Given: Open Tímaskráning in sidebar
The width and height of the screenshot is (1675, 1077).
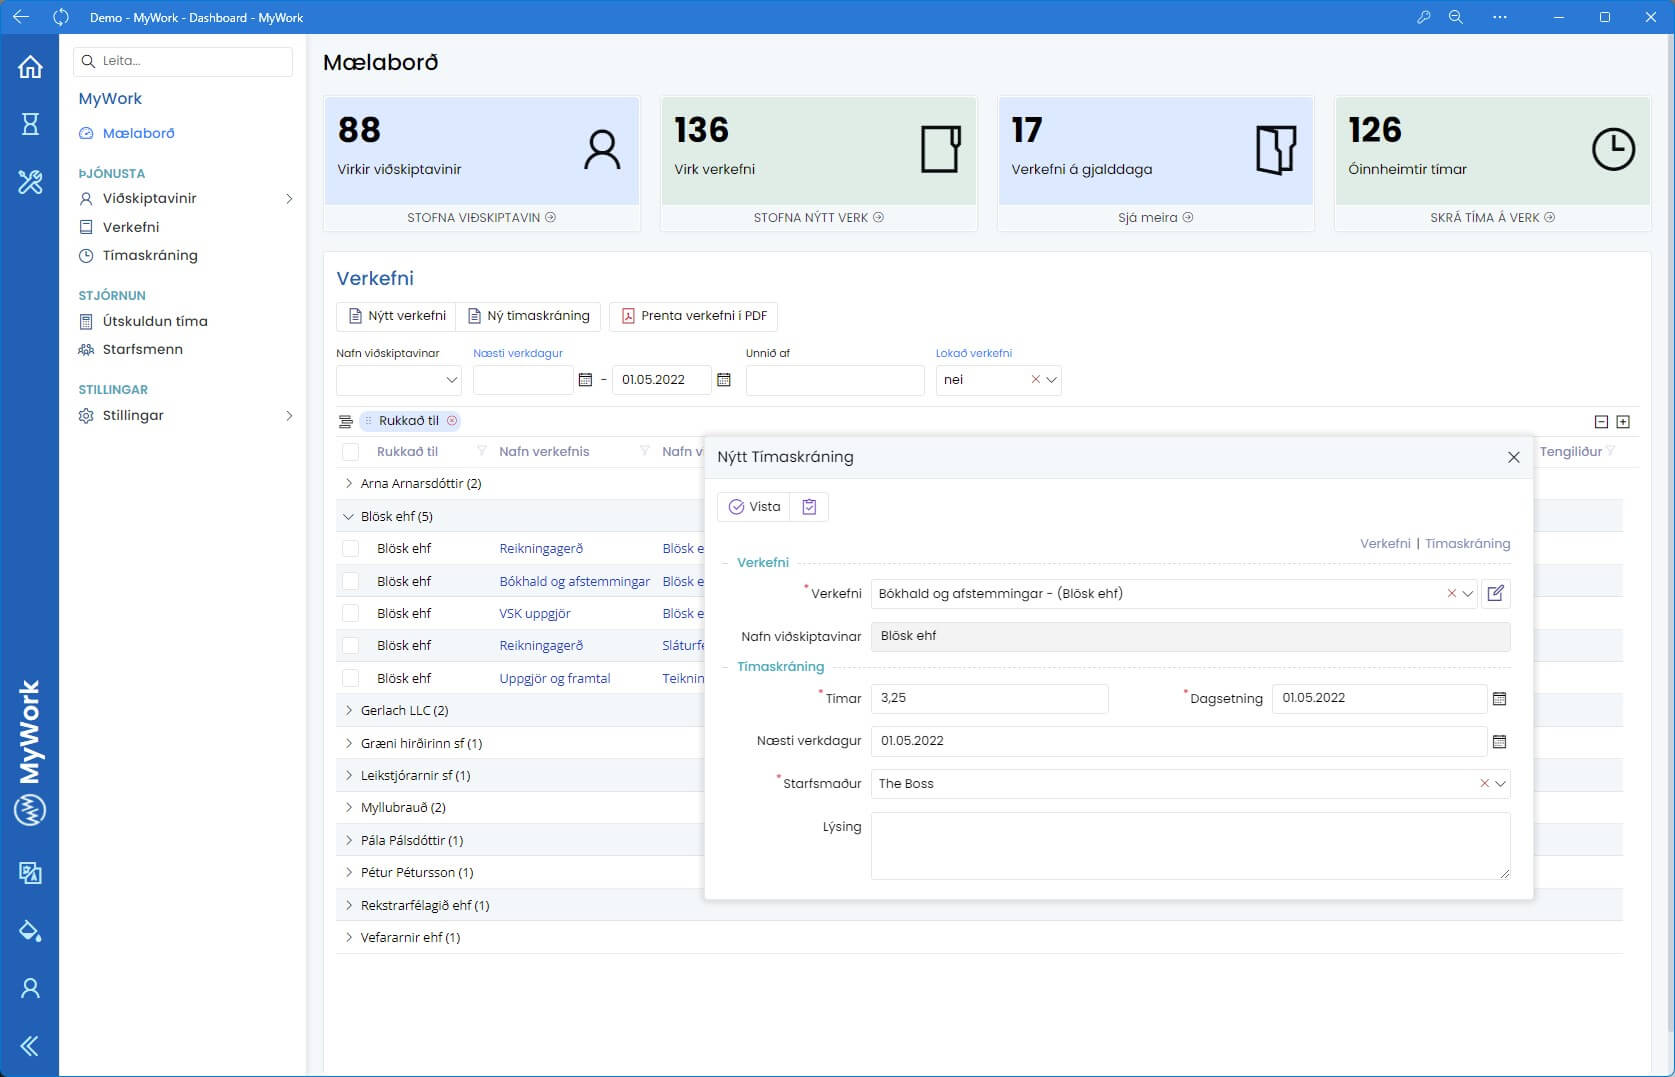Looking at the screenshot, I should pyautogui.click(x=150, y=256).
